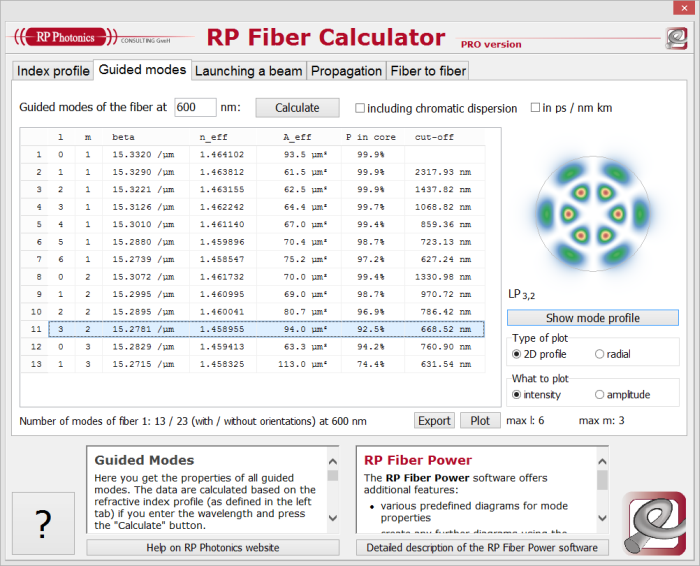Click the n_eff column header

pos(223,137)
